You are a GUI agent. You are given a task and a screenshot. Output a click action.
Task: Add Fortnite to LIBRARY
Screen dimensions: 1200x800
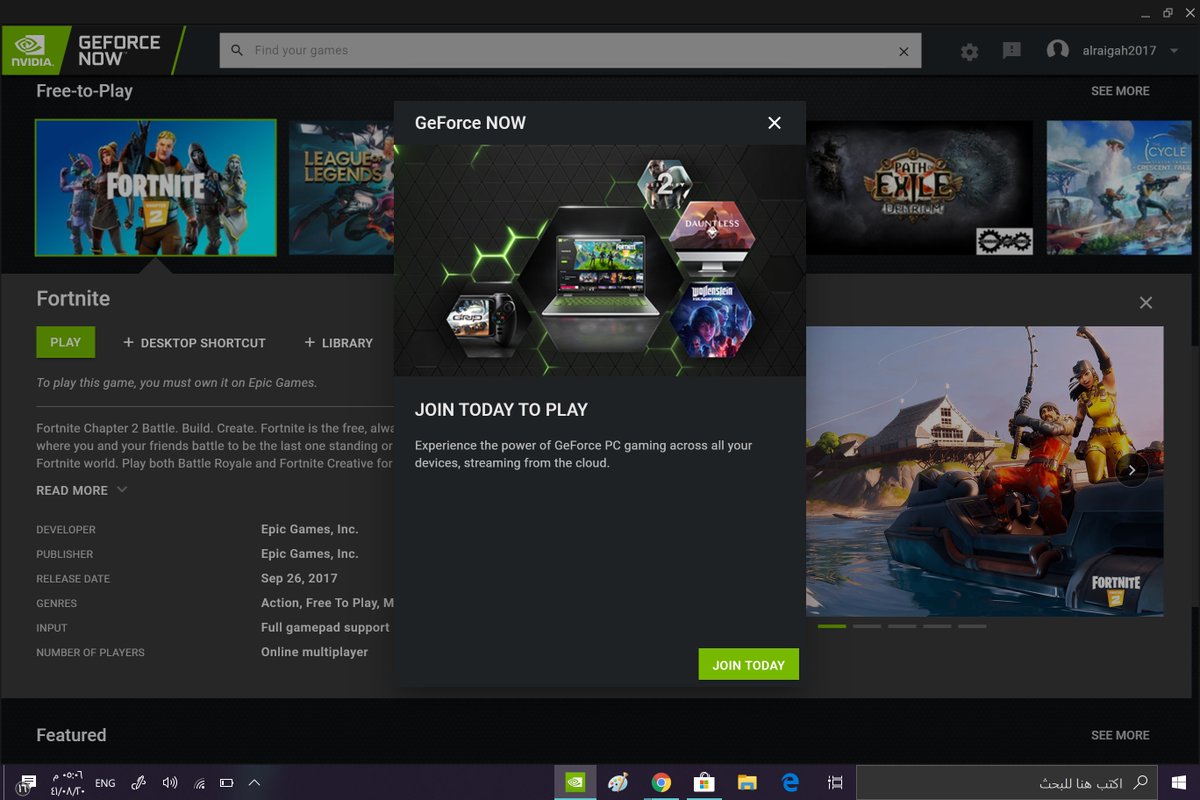pos(338,343)
